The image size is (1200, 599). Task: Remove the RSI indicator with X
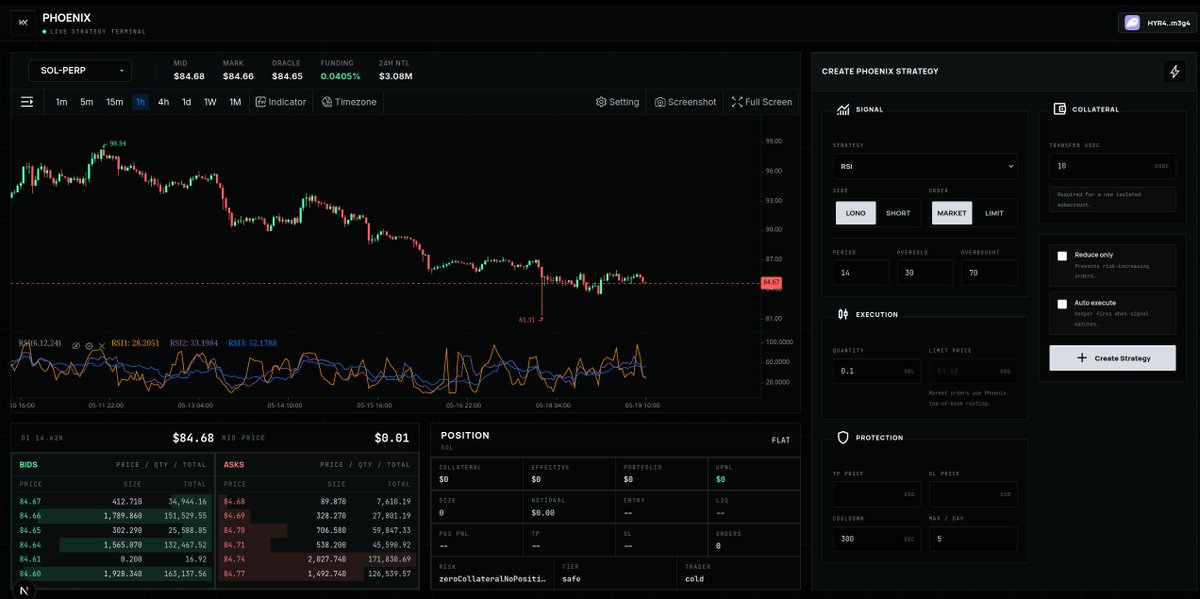[101, 344]
